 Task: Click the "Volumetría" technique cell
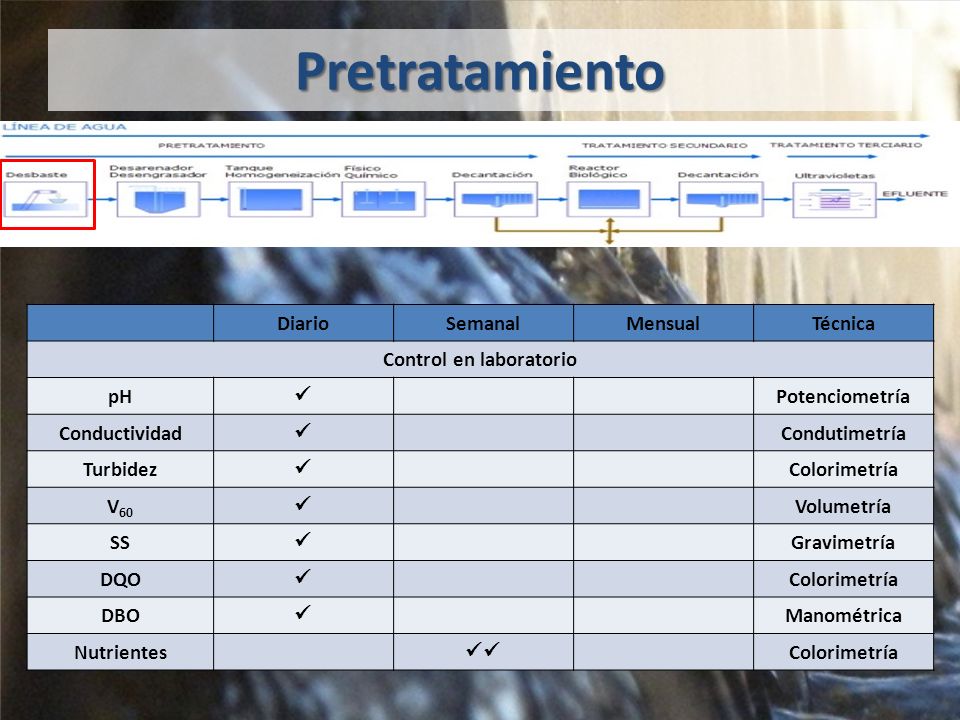[x=843, y=506]
